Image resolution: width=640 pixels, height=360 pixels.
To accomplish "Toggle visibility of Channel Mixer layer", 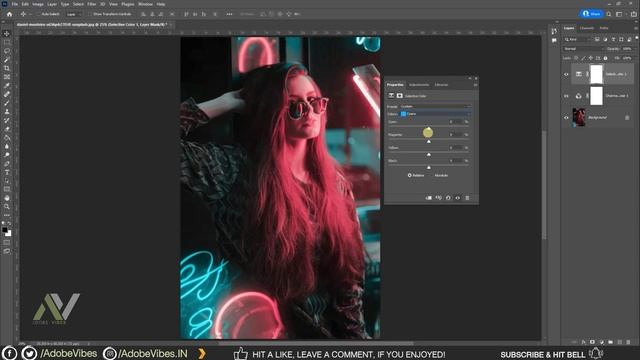I will [x=566, y=96].
